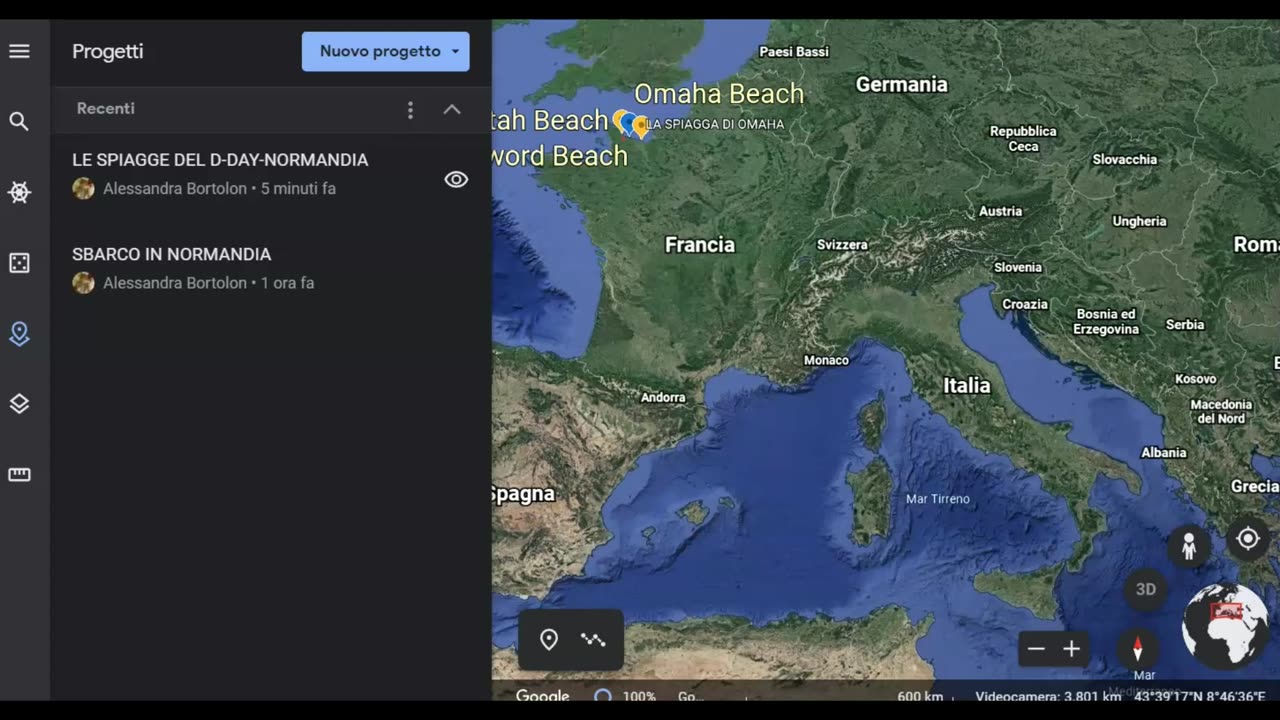Click Macedonia del Nord label

point(1221,412)
